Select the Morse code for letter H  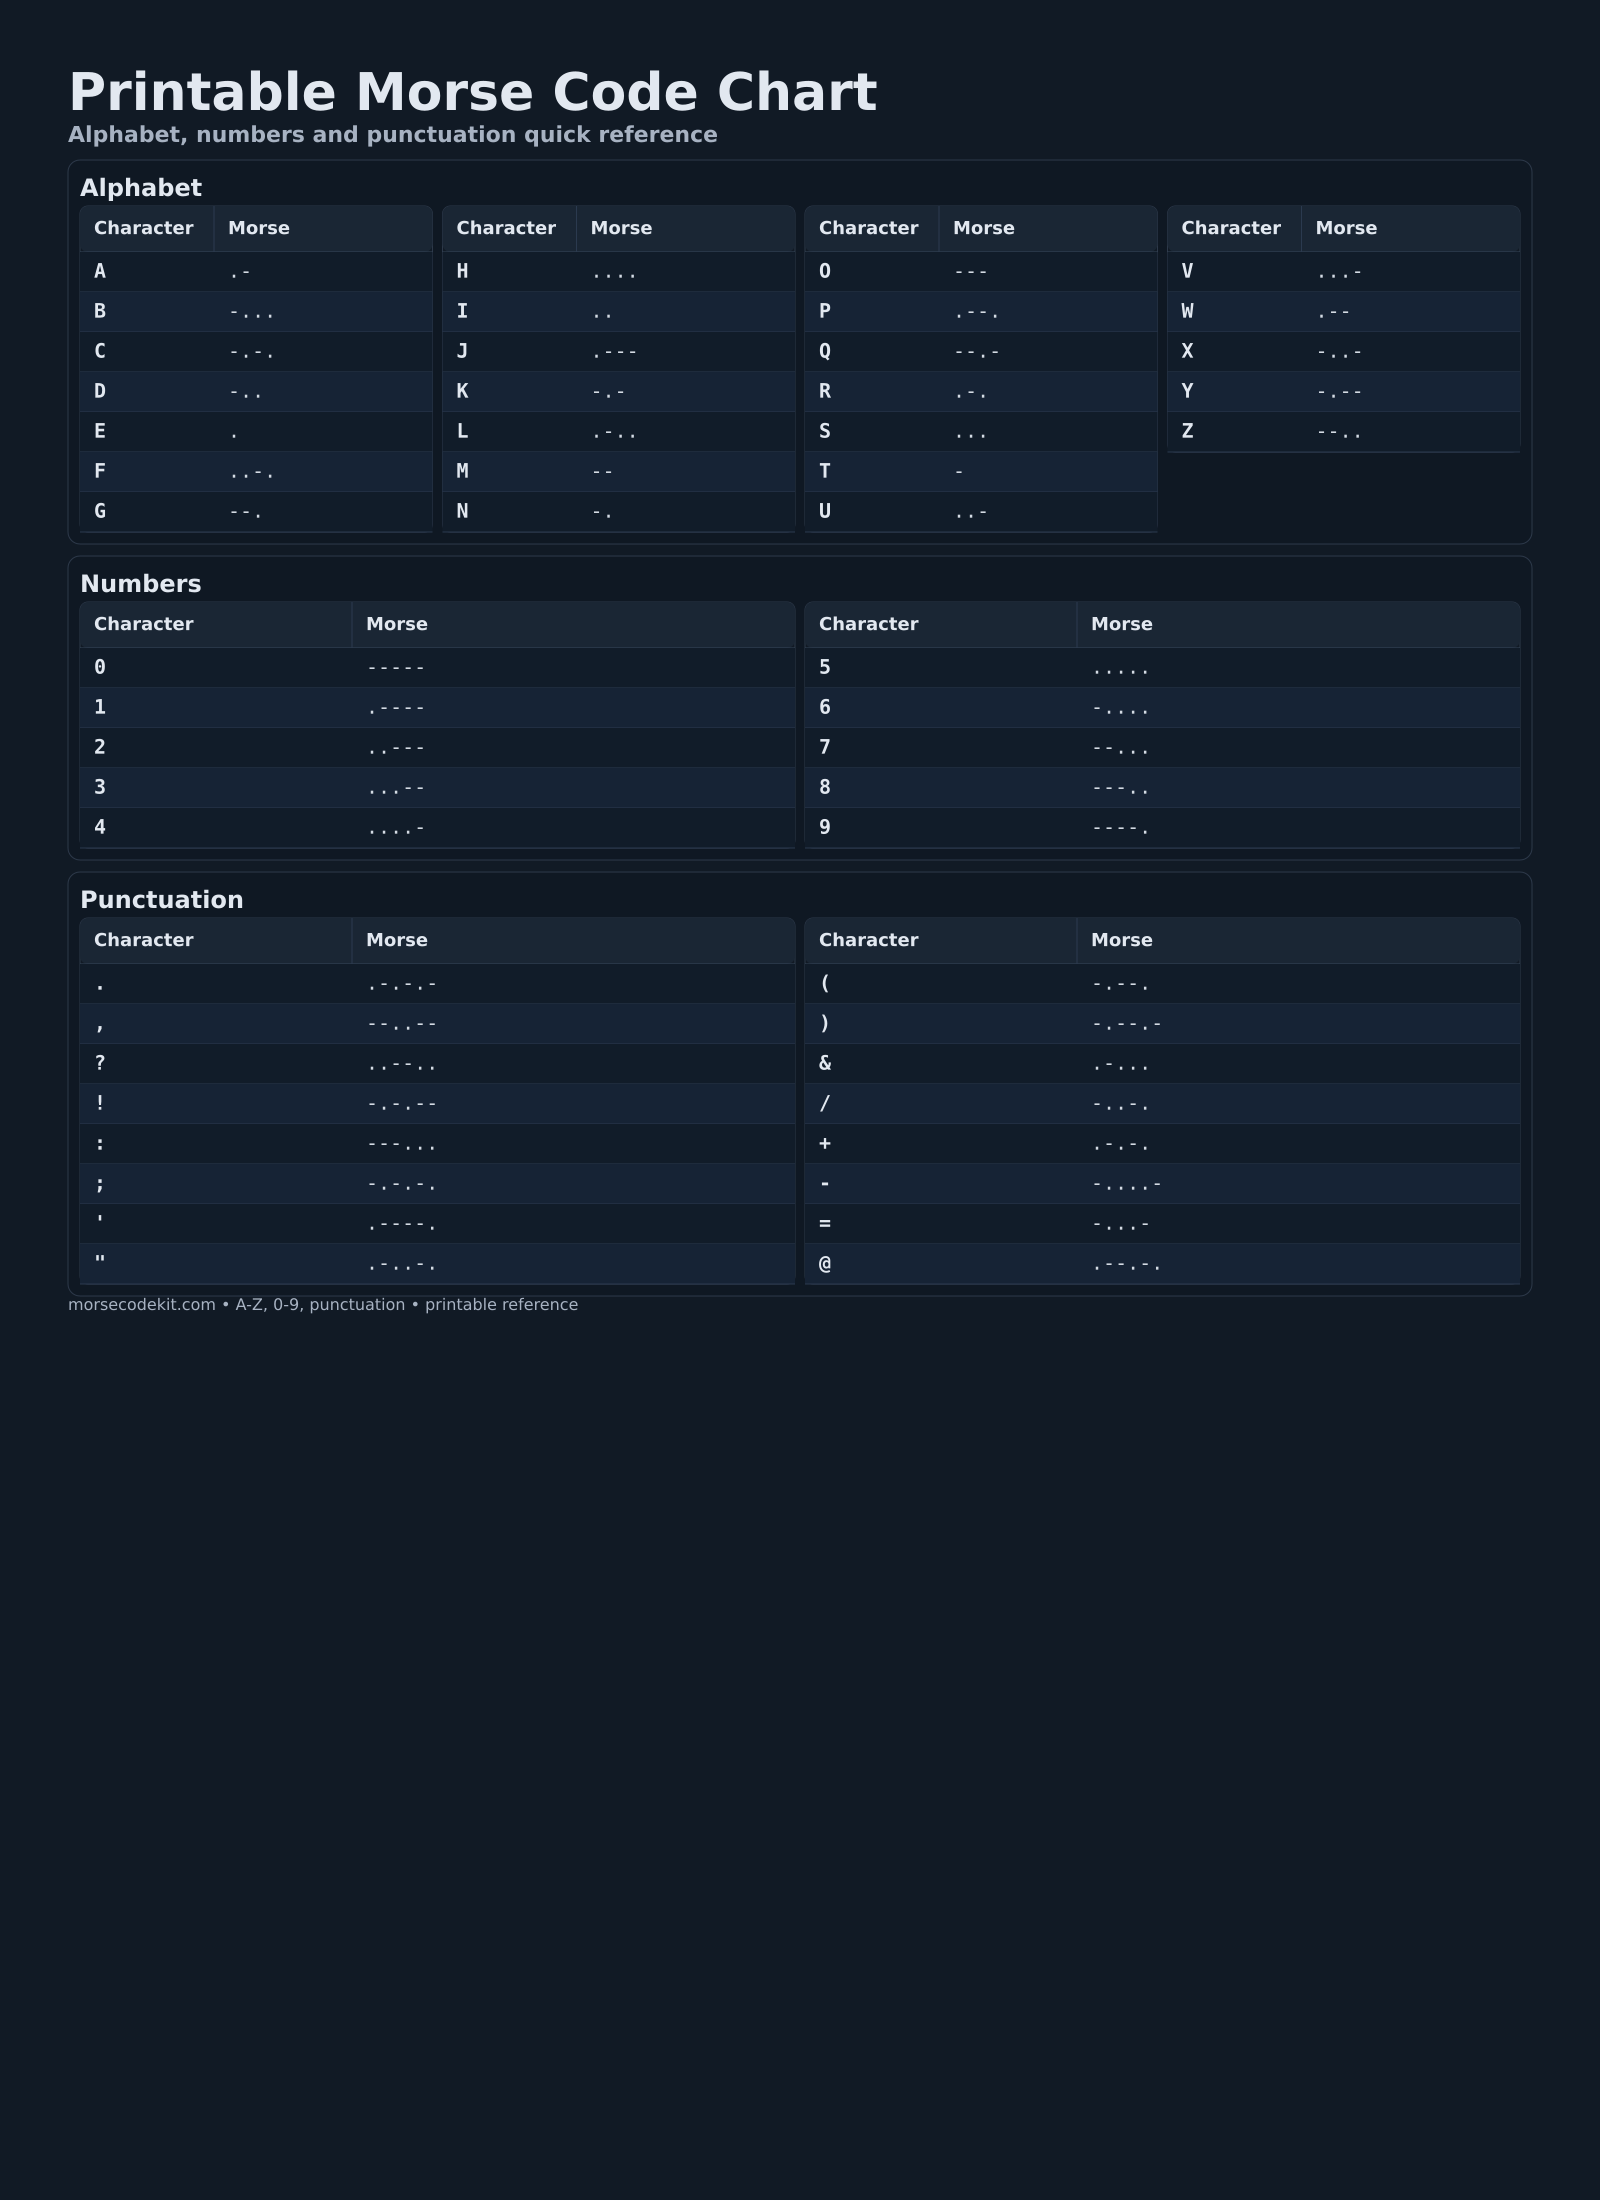[613, 271]
